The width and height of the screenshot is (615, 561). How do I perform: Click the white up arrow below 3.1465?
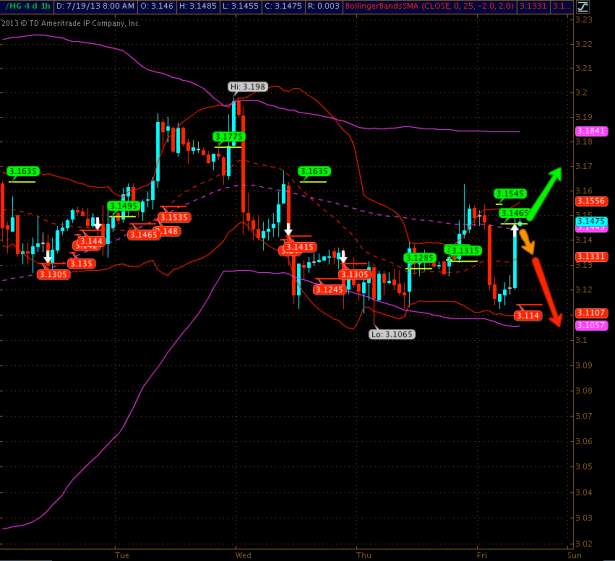point(516,230)
